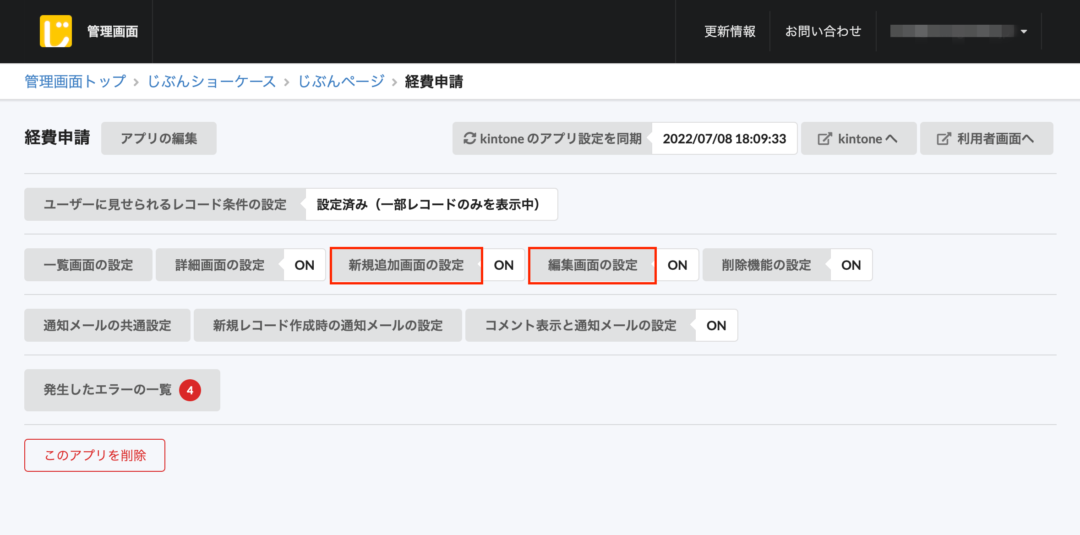Open 利用者画面へ external link button
The image size is (1080, 535).
986,139
